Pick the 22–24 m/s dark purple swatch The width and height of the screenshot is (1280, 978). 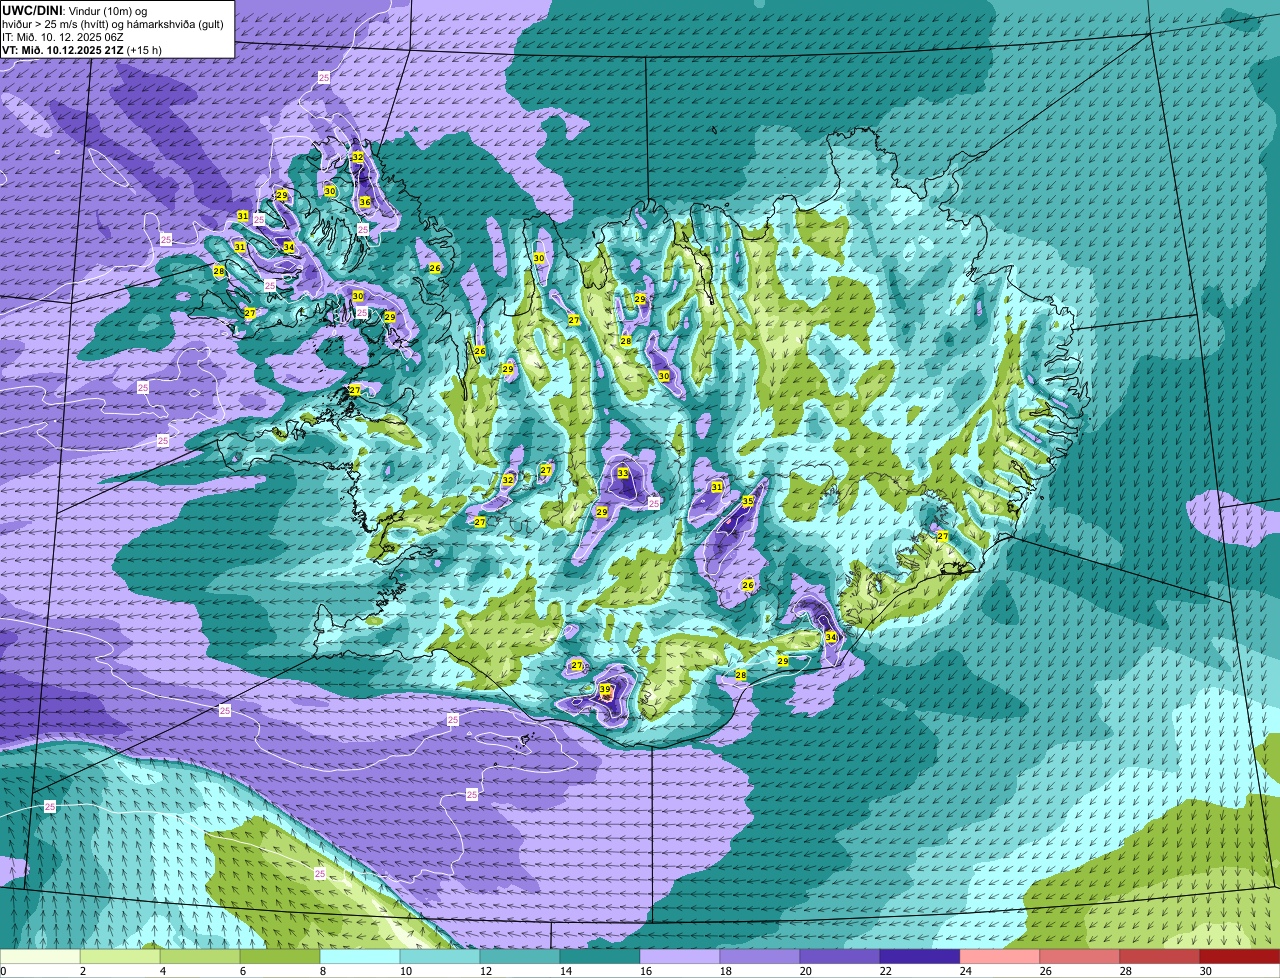click(x=920, y=957)
